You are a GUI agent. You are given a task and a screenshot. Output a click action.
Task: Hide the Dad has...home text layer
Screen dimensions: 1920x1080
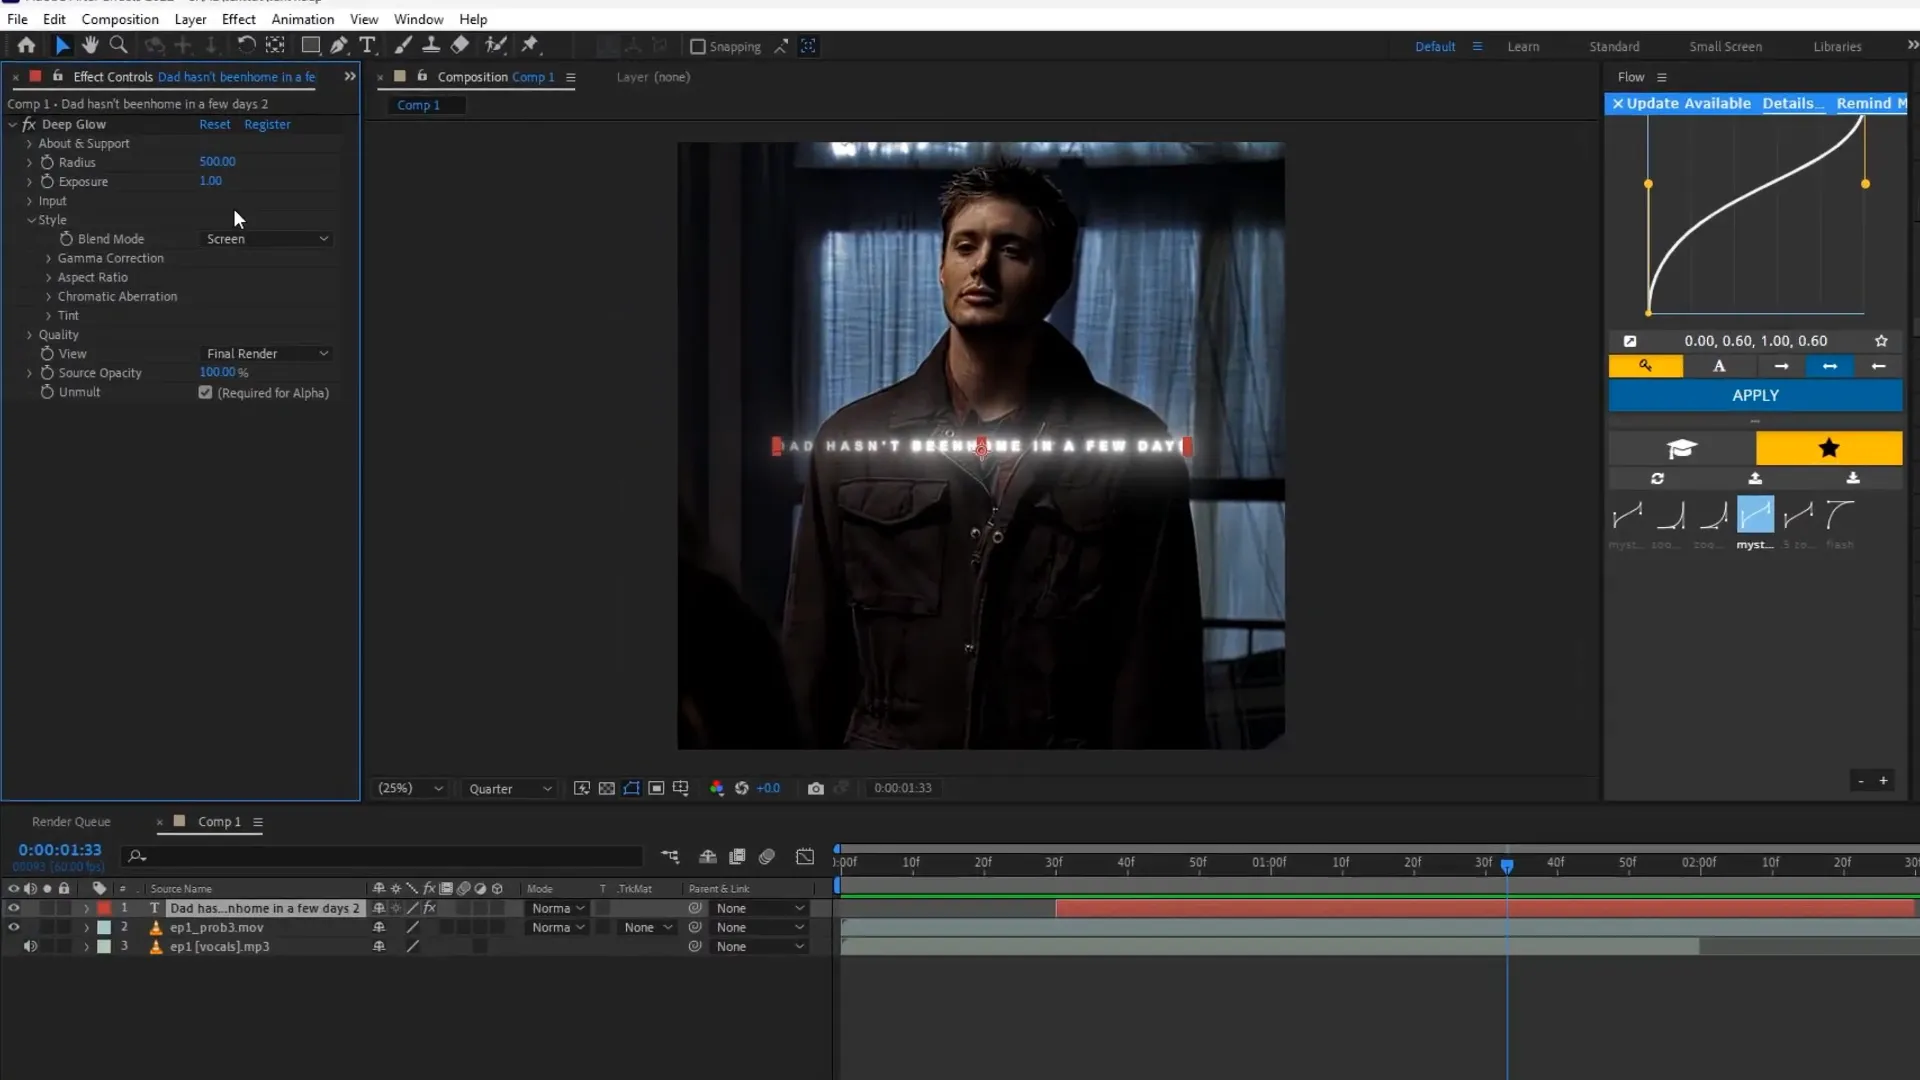(x=13, y=908)
